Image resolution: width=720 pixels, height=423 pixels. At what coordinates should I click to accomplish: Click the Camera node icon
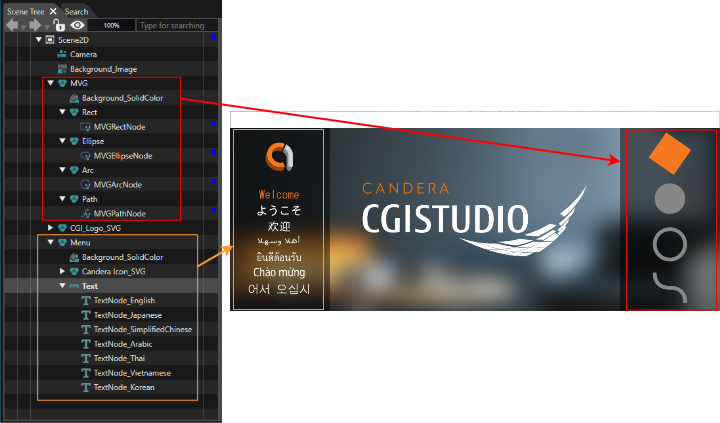coord(62,54)
